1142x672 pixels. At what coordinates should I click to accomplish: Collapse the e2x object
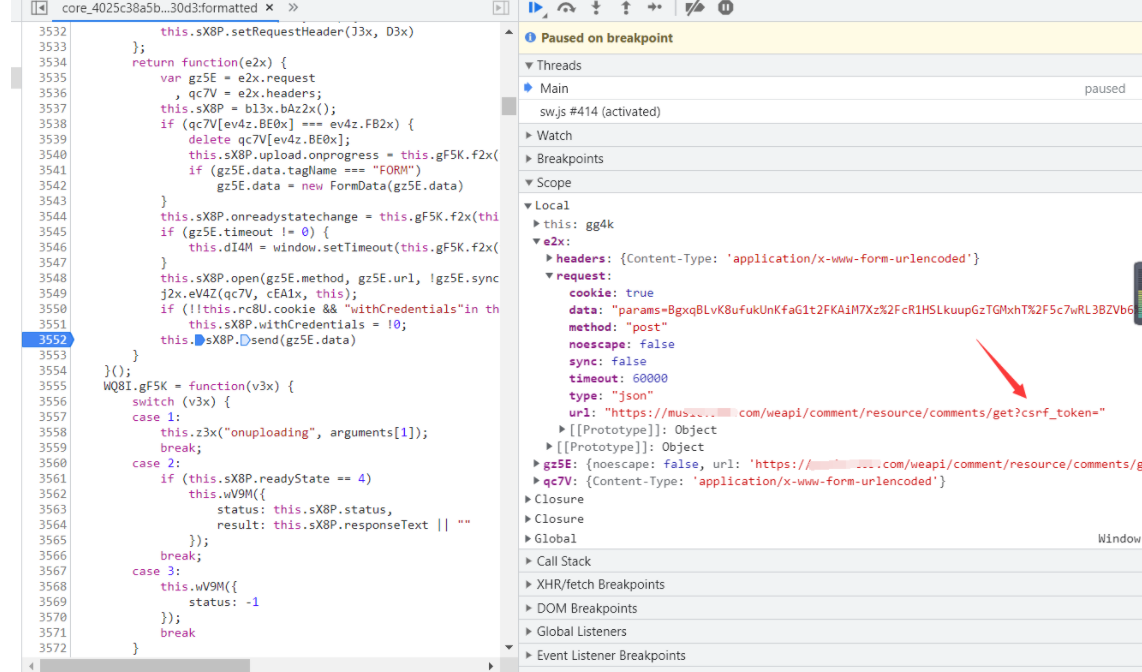[x=537, y=242]
